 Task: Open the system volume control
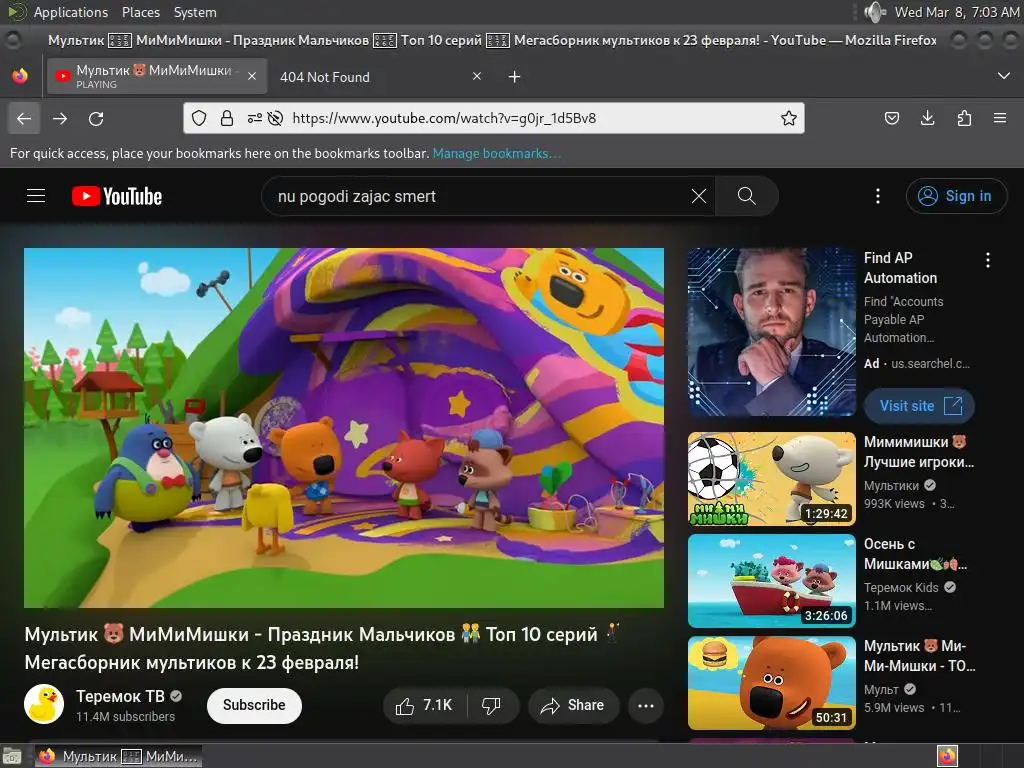click(874, 12)
